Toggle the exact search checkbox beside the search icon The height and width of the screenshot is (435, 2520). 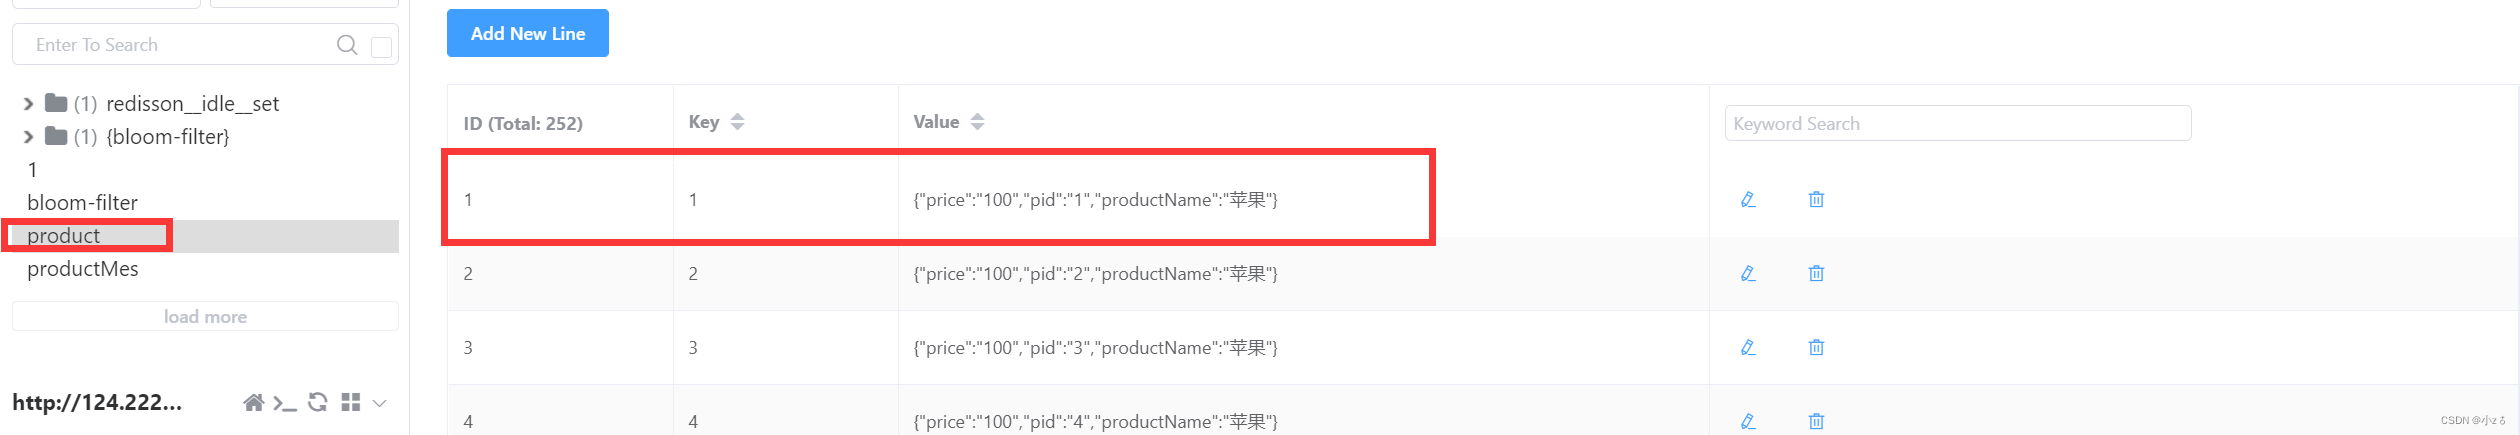(381, 47)
